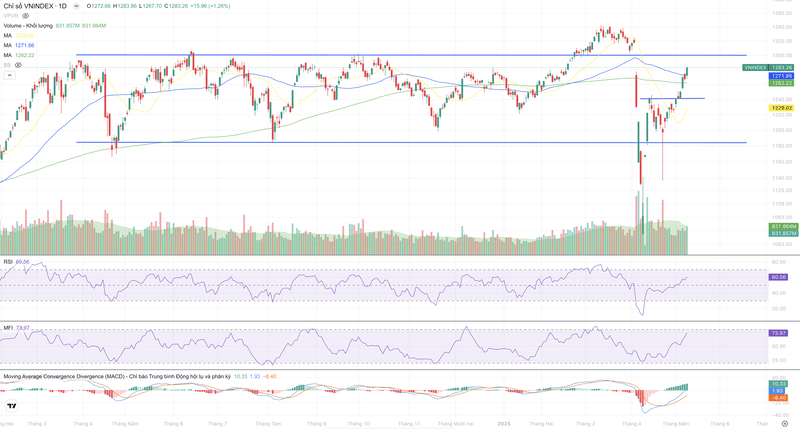Select the upper horizontal resistance line near 1300

point(411,55)
